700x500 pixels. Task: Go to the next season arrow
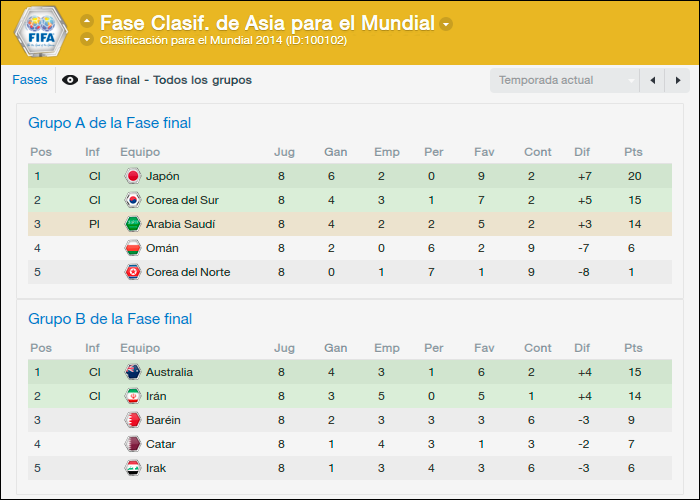(x=677, y=80)
